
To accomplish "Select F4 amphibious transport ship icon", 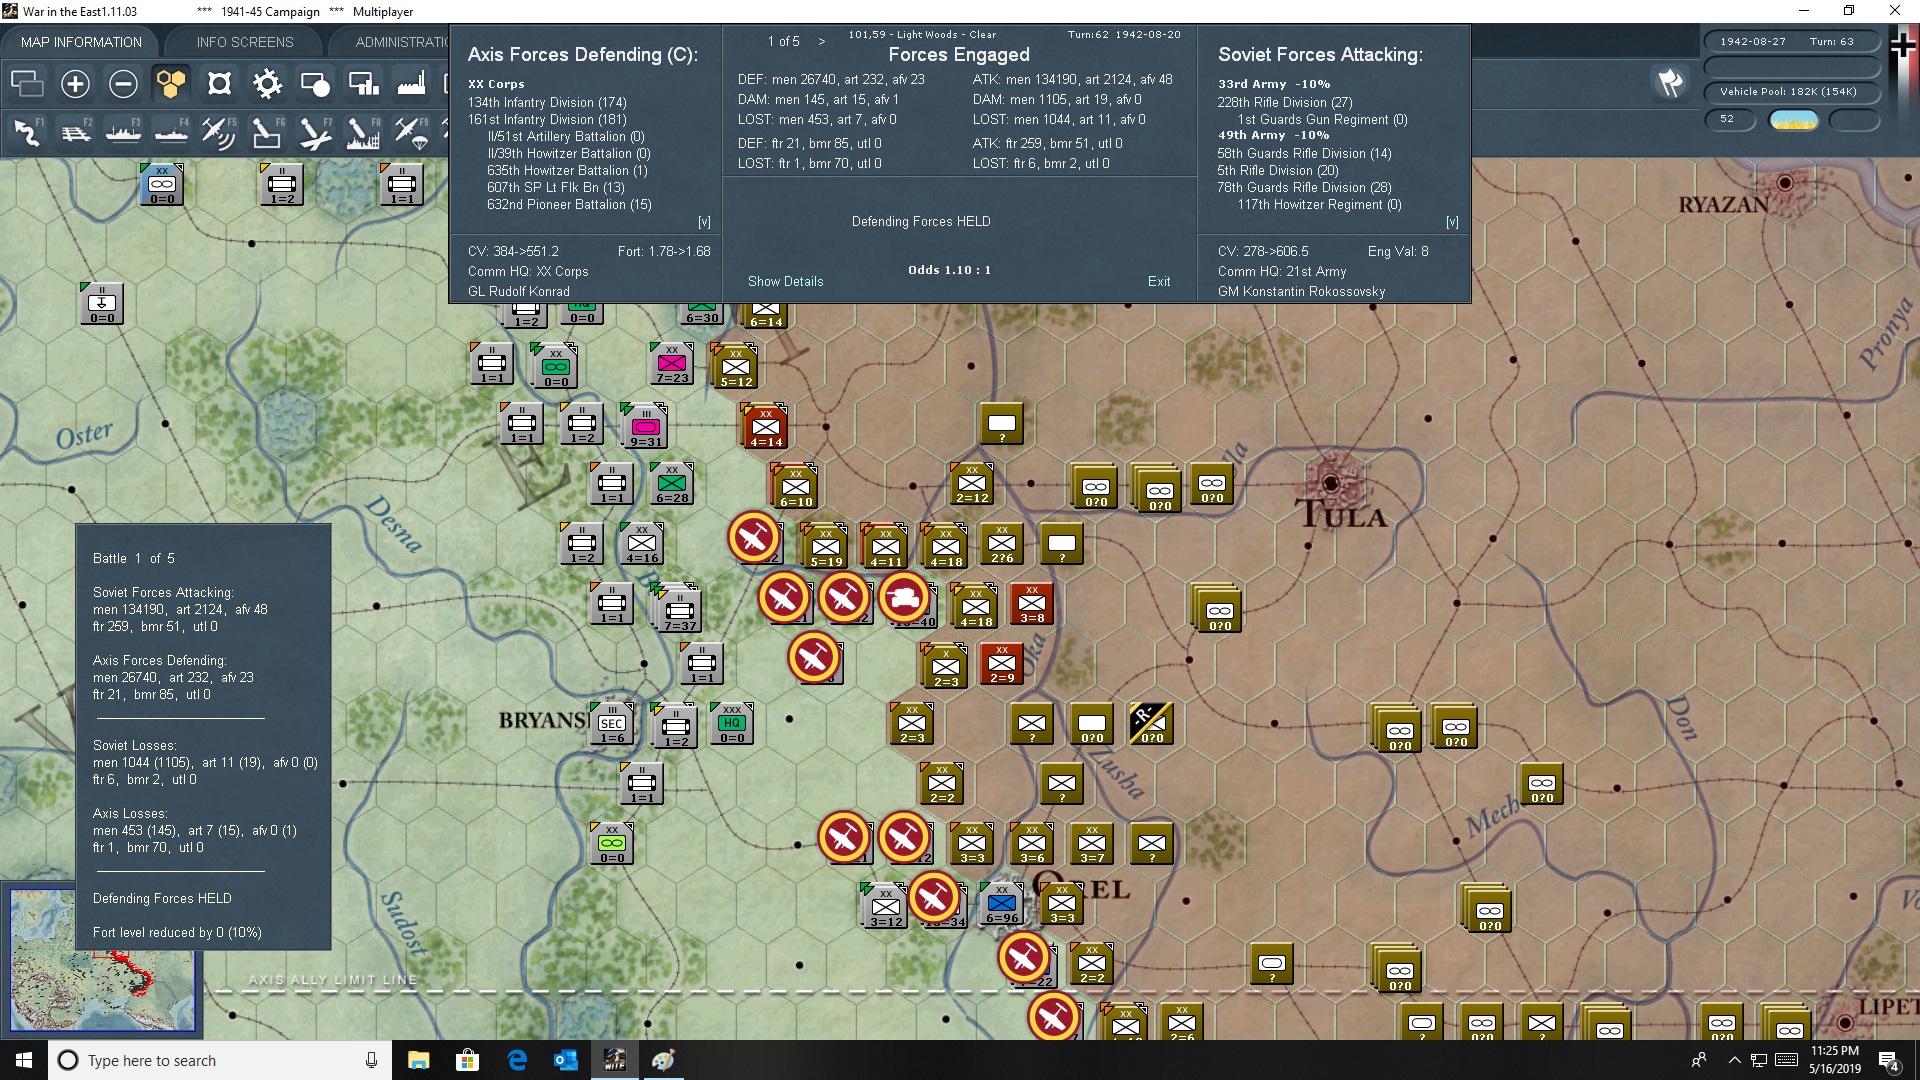I will click(171, 132).
